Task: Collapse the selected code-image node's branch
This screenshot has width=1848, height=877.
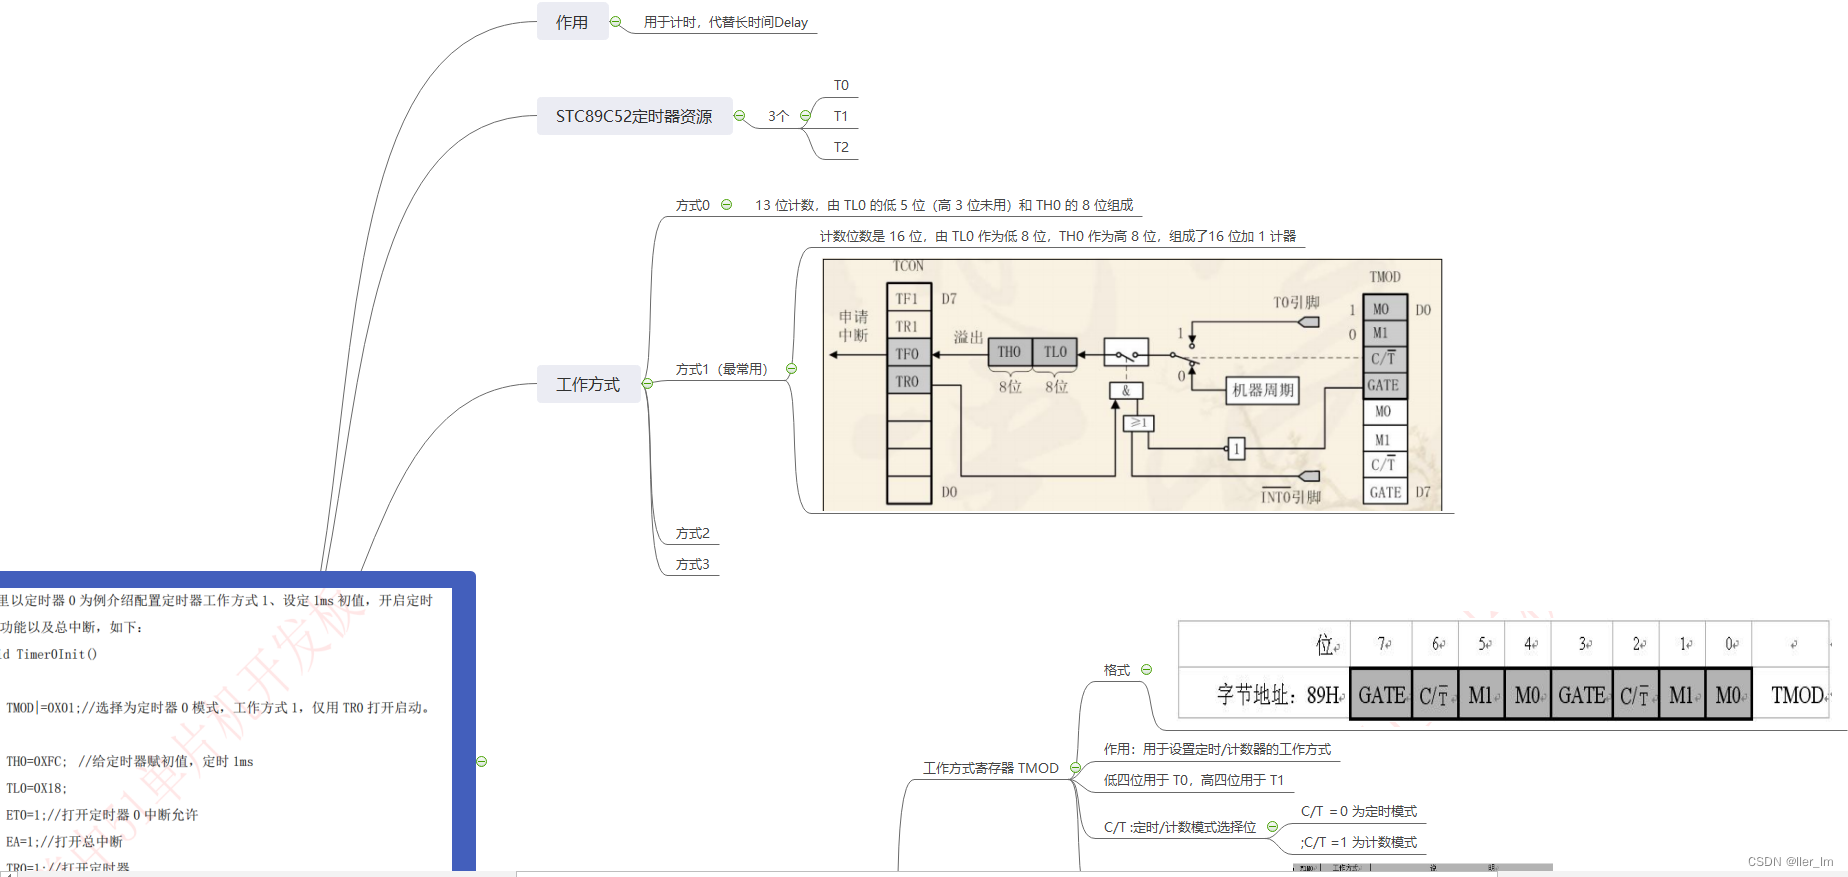Action: point(482,762)
